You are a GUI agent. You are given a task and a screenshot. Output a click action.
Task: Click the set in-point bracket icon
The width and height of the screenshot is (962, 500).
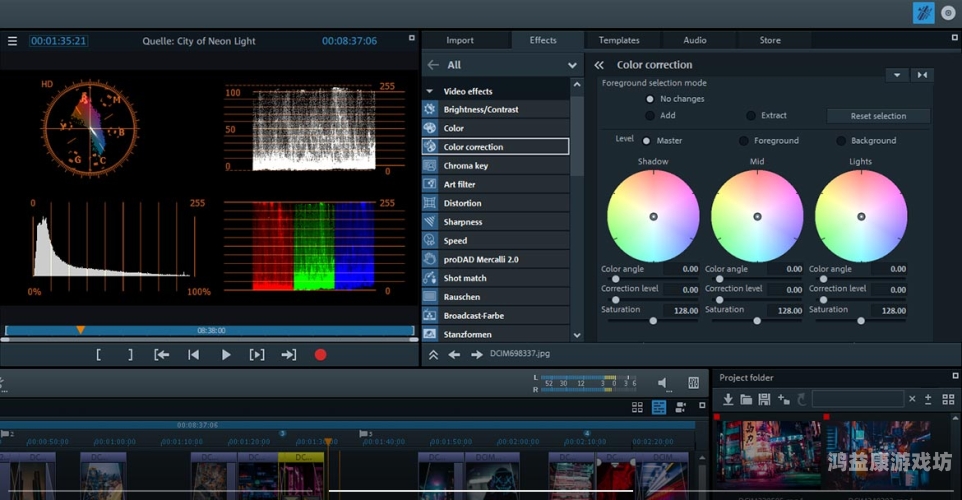coord(98,355)
